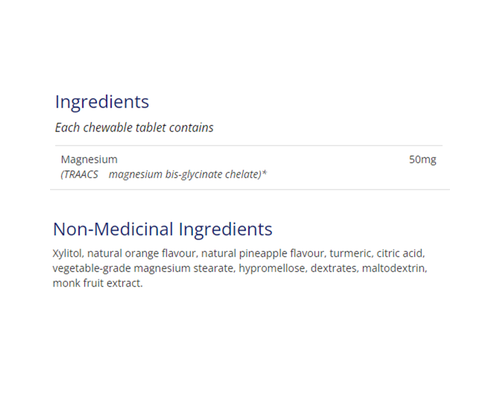Click the word "hypromellose"

[x=271, y=268]
